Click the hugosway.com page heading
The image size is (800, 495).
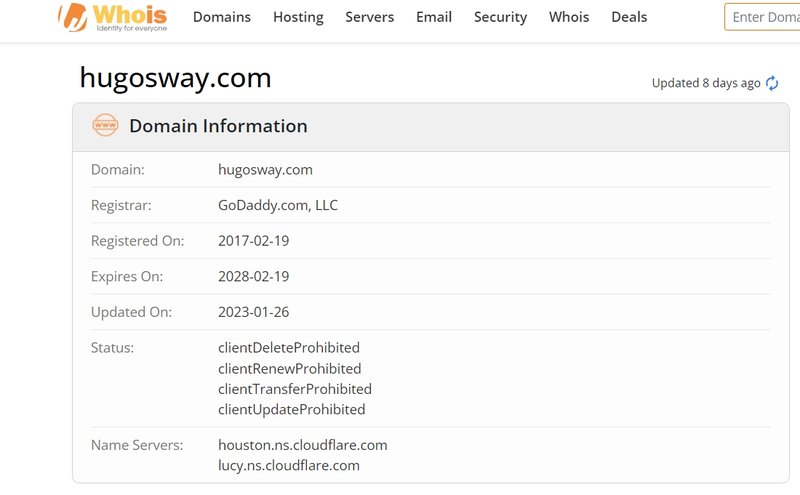(176, 78)
